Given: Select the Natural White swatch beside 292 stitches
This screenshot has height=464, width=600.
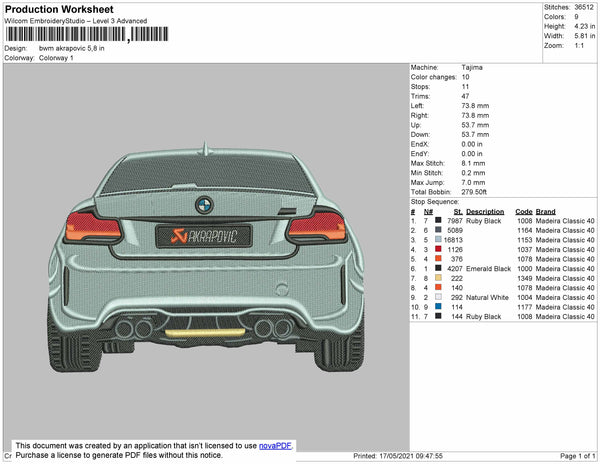Looking at the screenshot, I should click(x=438, y=297).
